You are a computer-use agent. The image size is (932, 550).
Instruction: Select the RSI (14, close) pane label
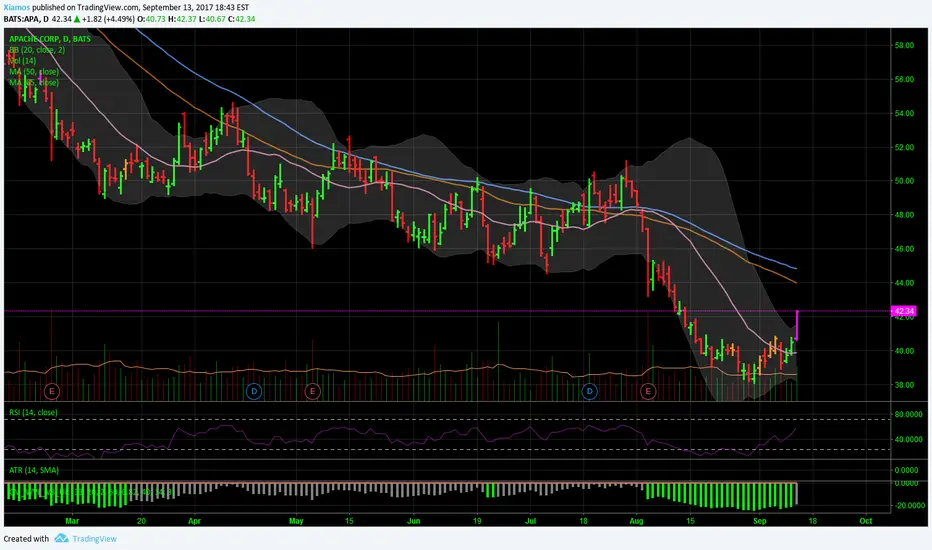(x=33, y=412)
